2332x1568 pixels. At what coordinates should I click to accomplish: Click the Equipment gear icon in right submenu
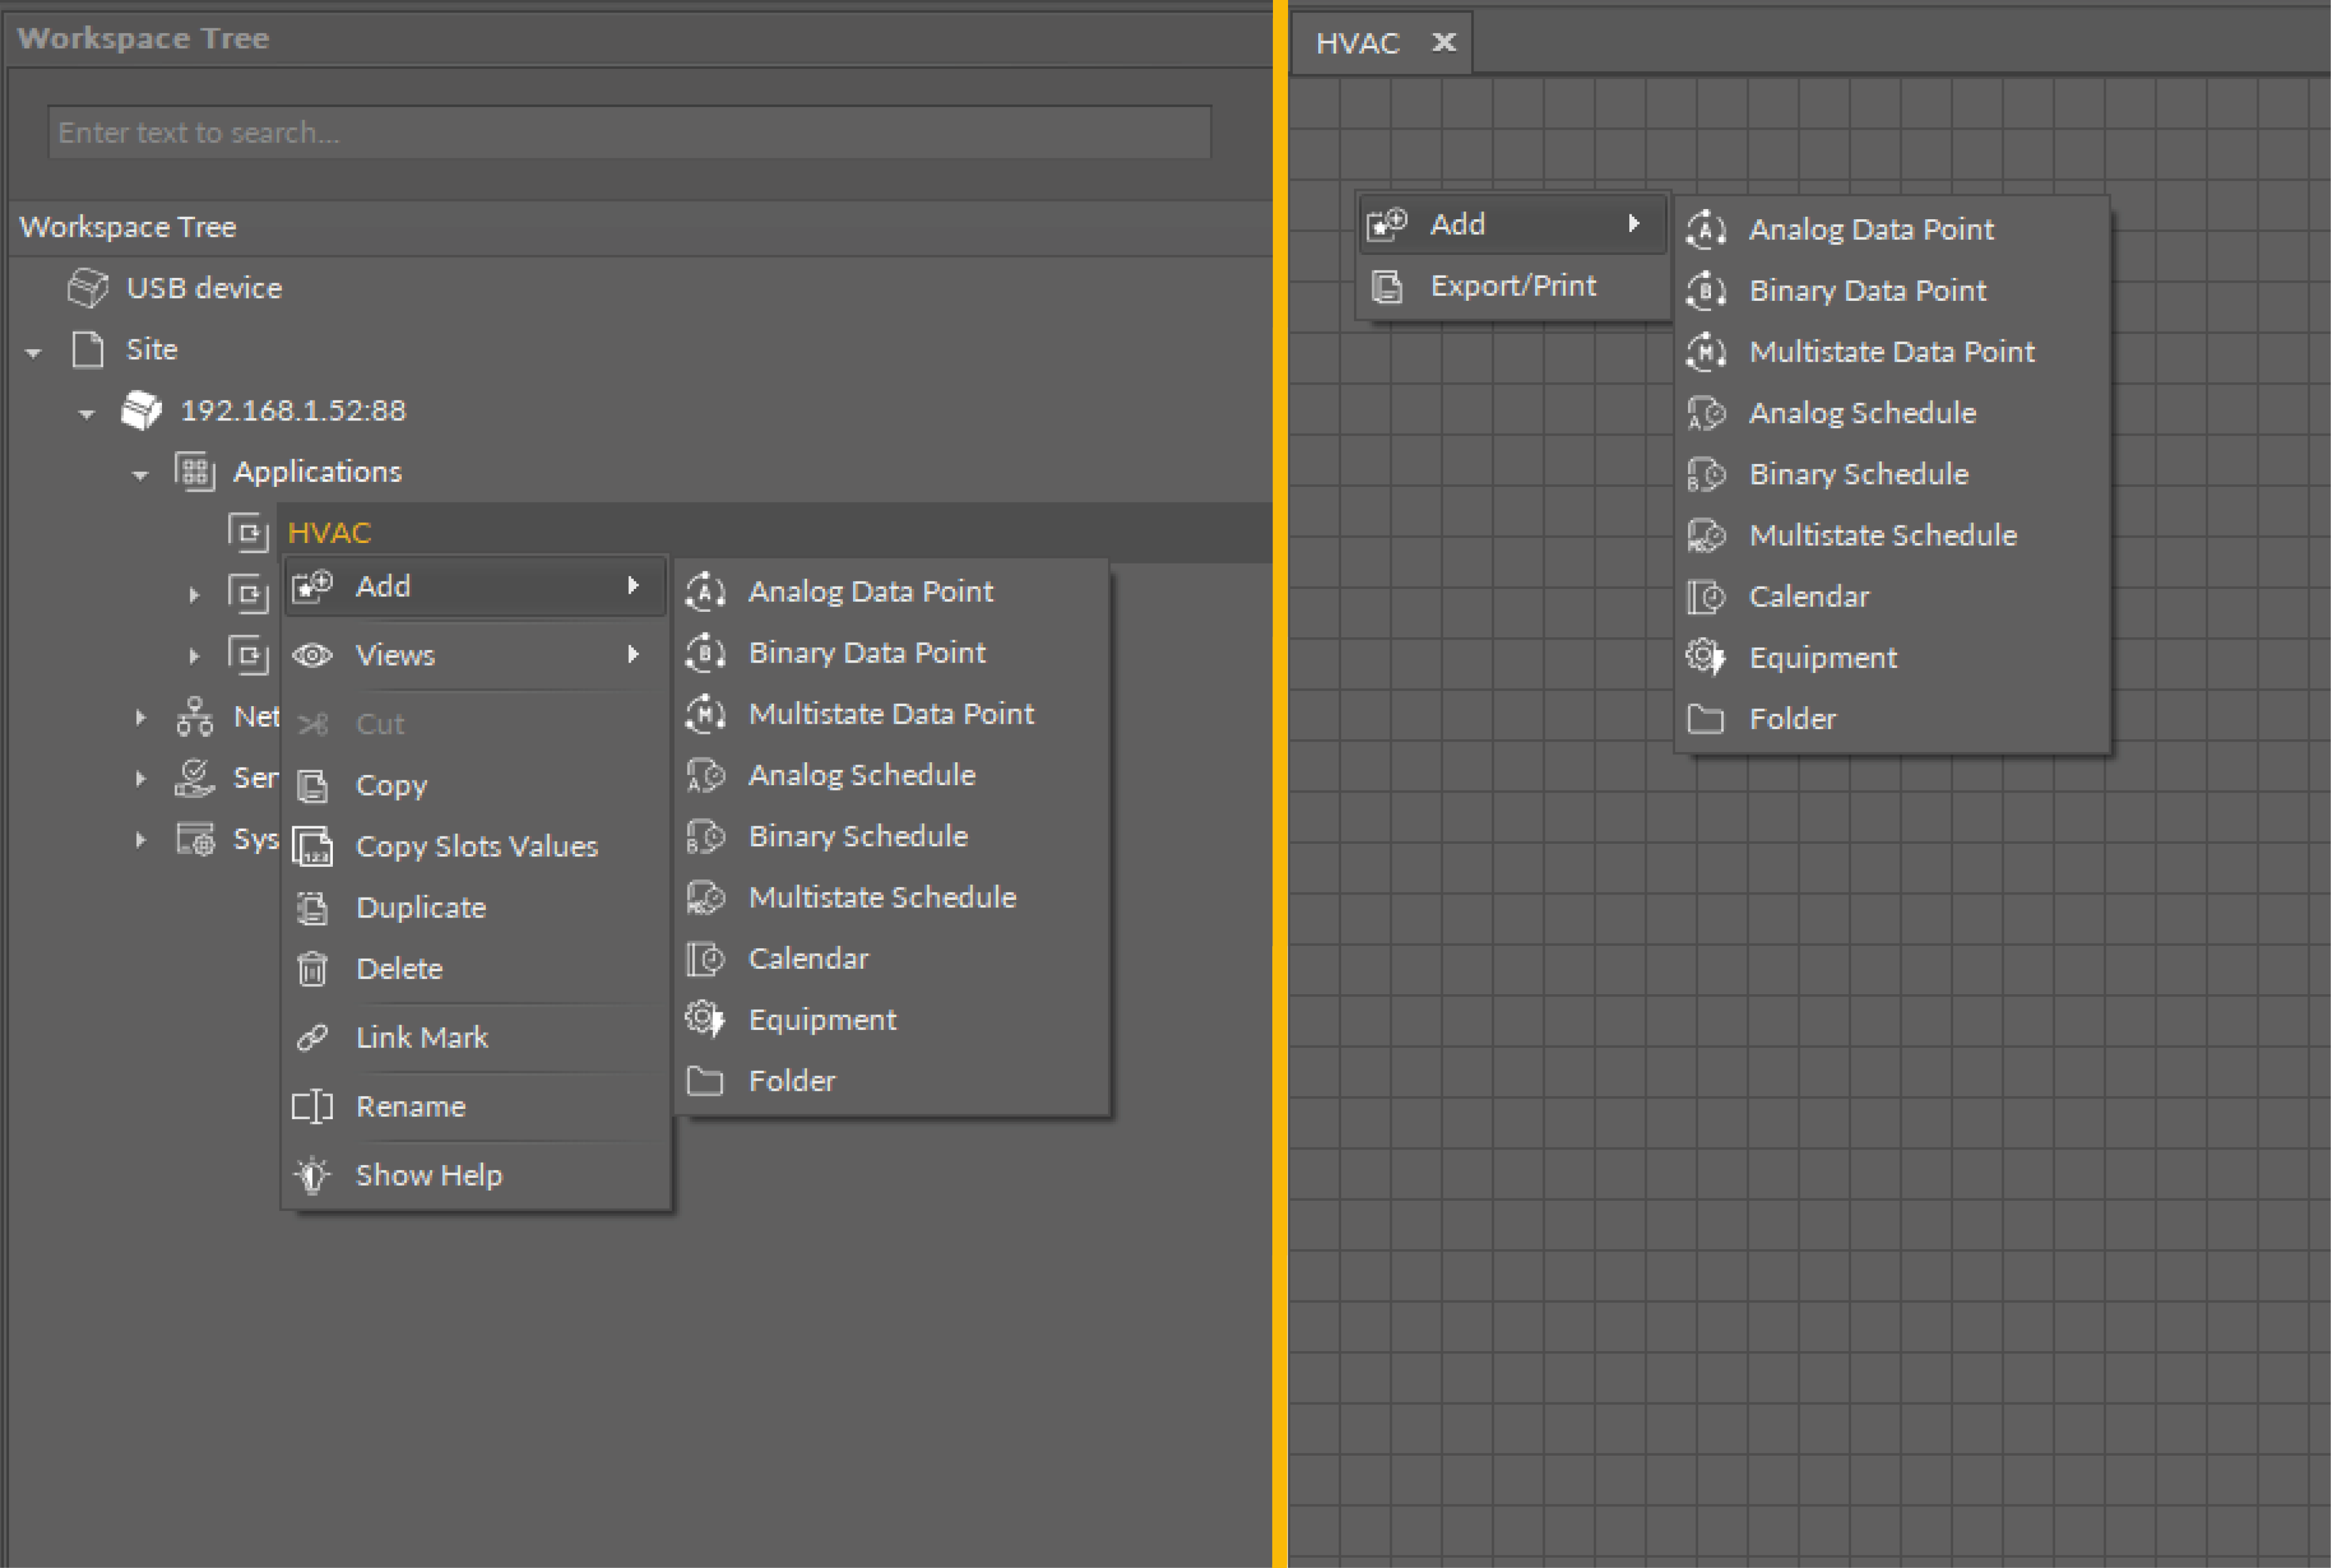coord(1705,658)
